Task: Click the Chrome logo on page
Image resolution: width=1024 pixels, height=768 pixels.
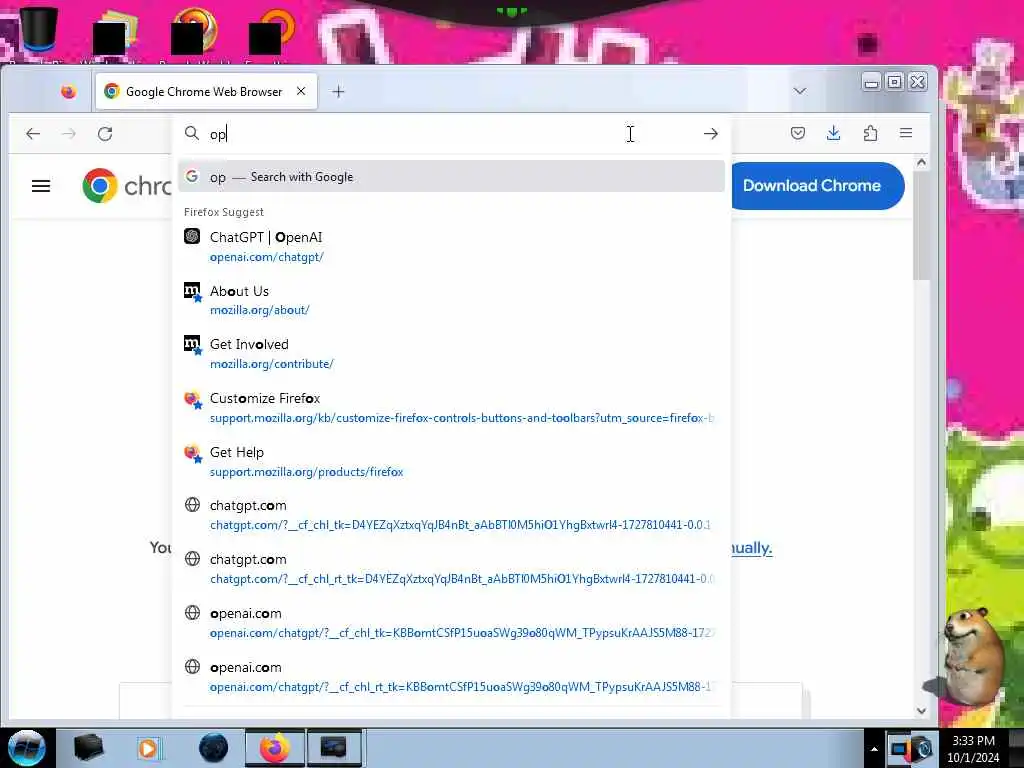Action: click(x=100, y=185)
